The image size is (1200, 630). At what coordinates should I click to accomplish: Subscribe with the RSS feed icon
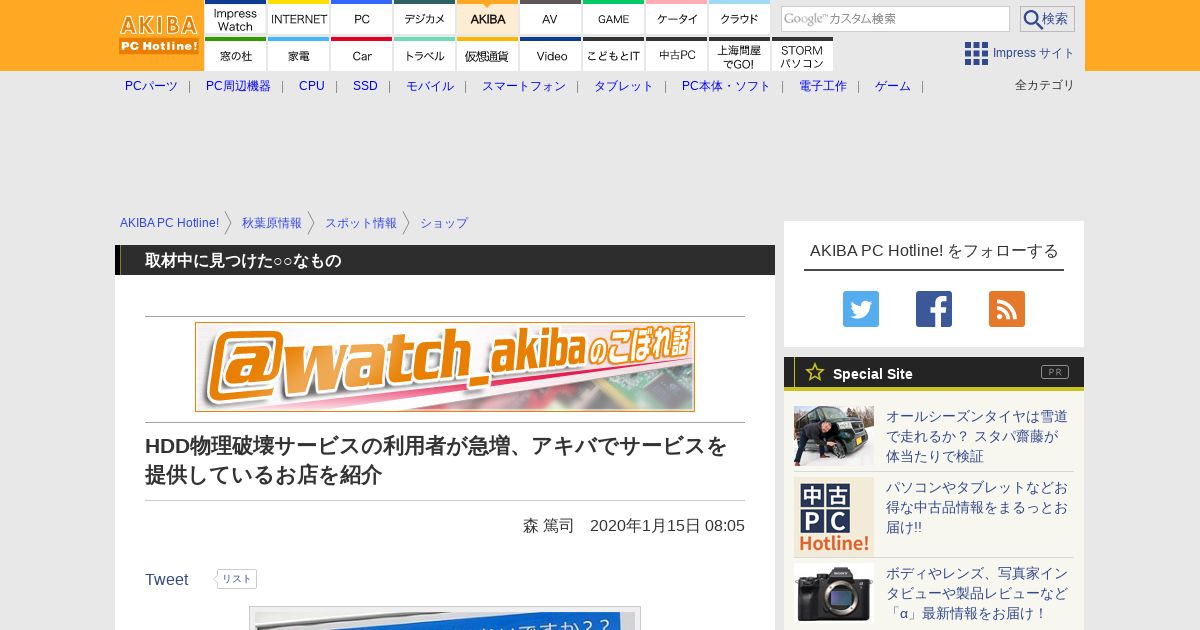pos(1007,309)
